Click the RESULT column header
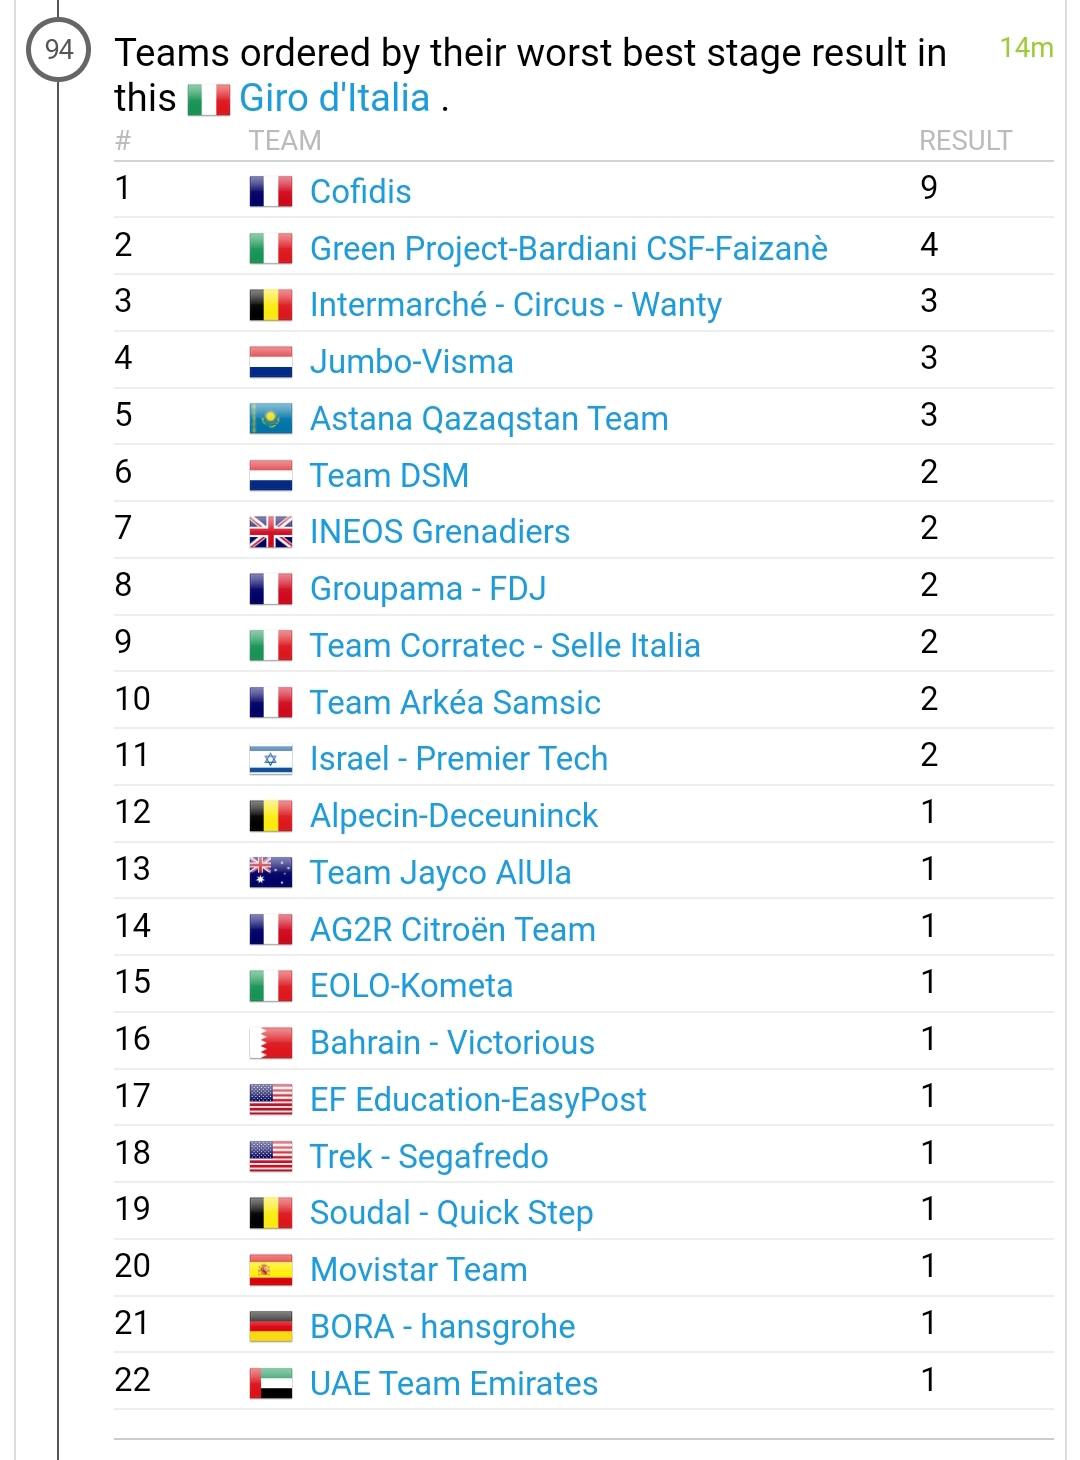Viewport: 1080px width, 1460px height. pyautogui.click(x=966, y=141)
